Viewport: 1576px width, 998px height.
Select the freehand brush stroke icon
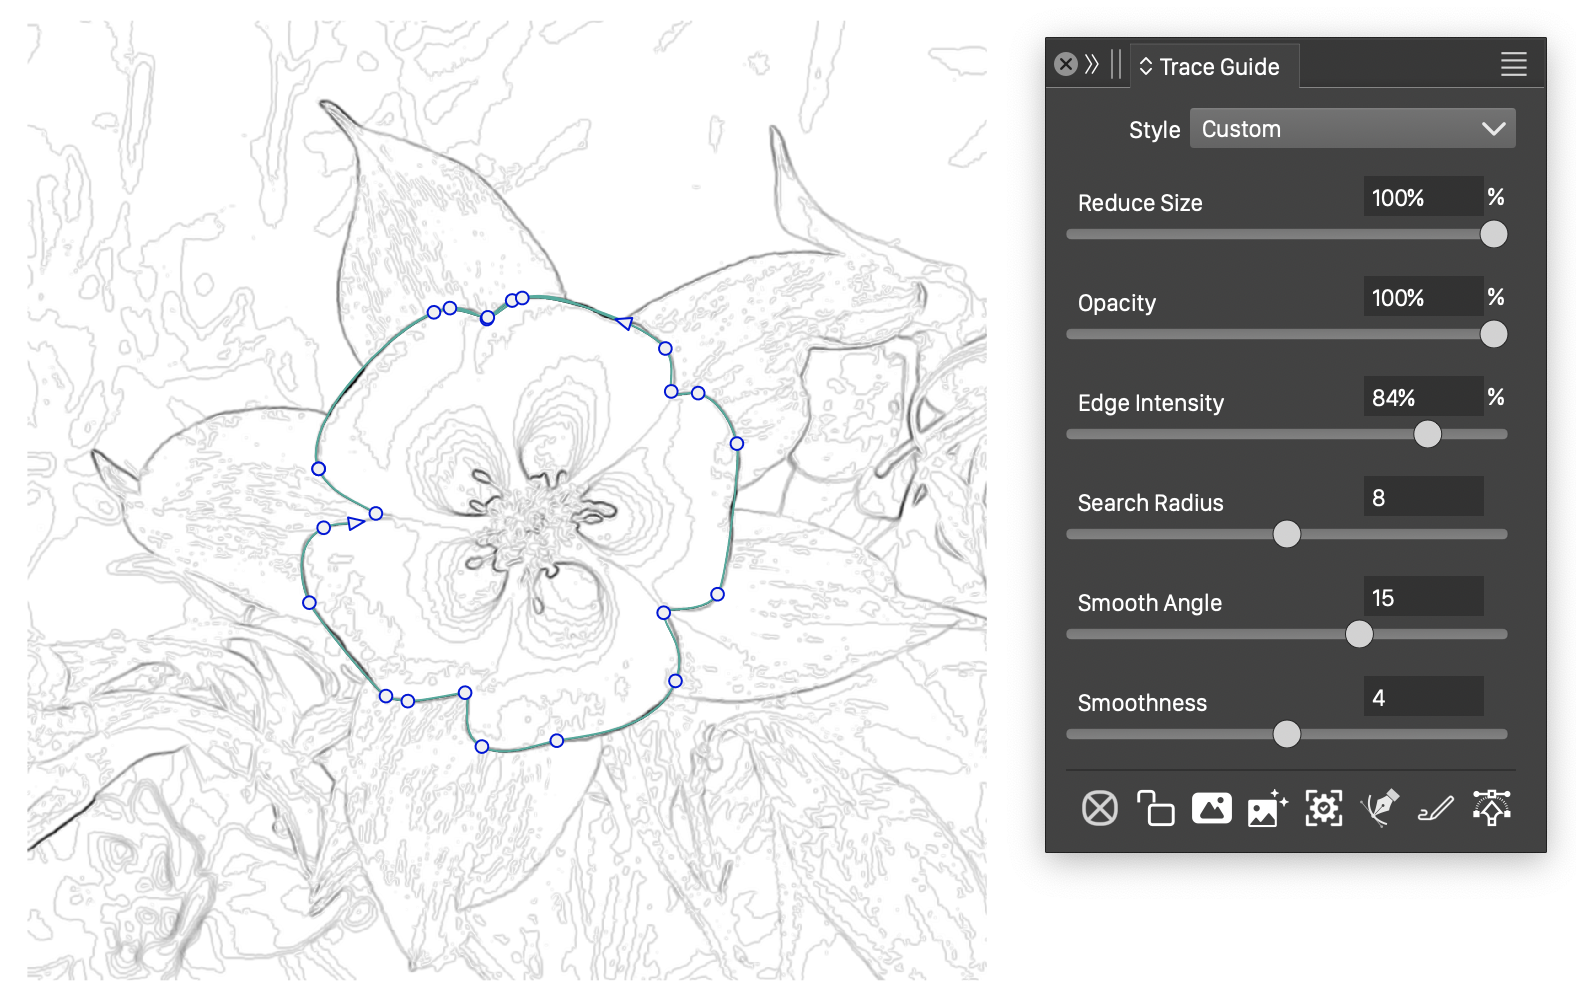(1435, 808)
